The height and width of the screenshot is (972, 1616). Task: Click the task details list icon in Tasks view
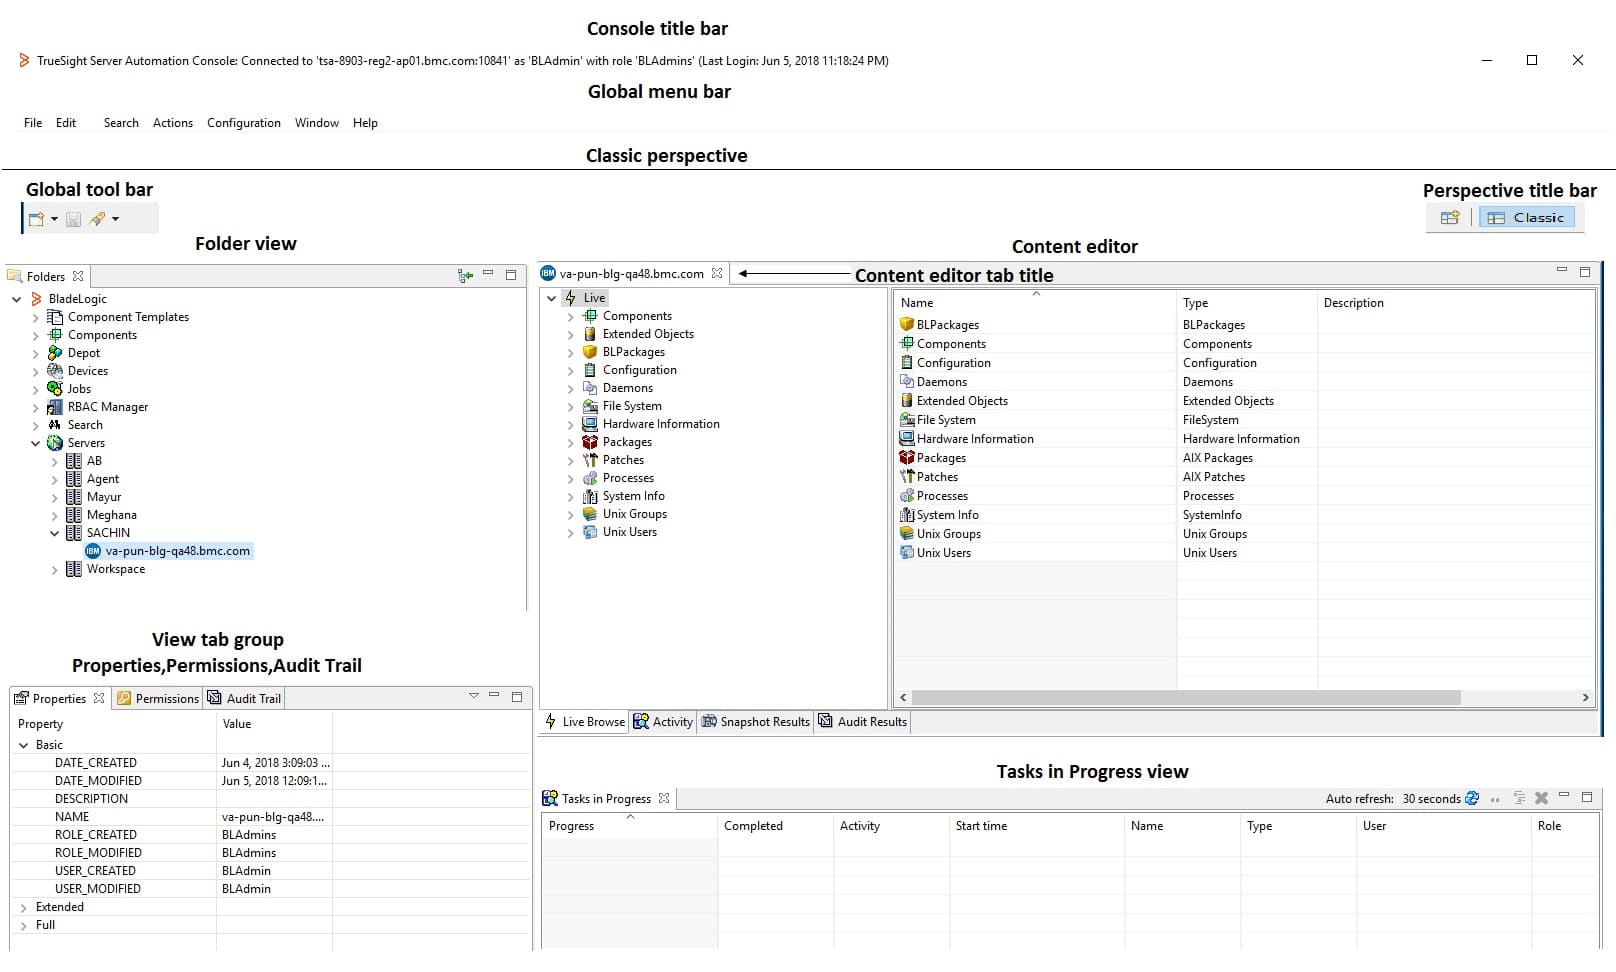pos(1519,798)
